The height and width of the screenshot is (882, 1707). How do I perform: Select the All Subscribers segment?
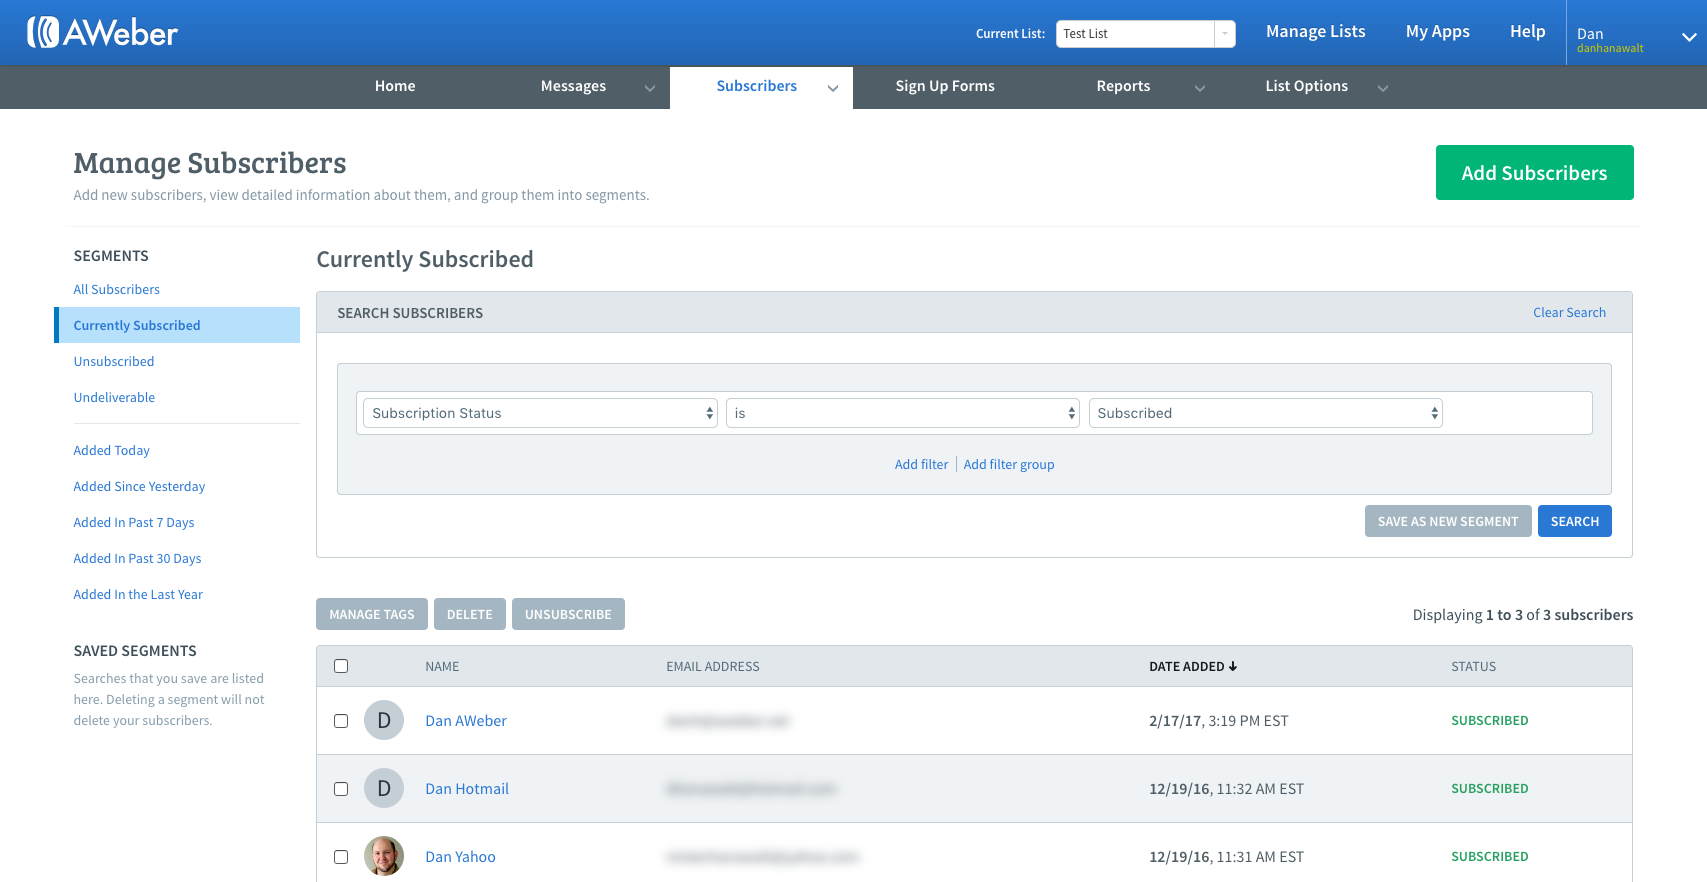(117, 290)
